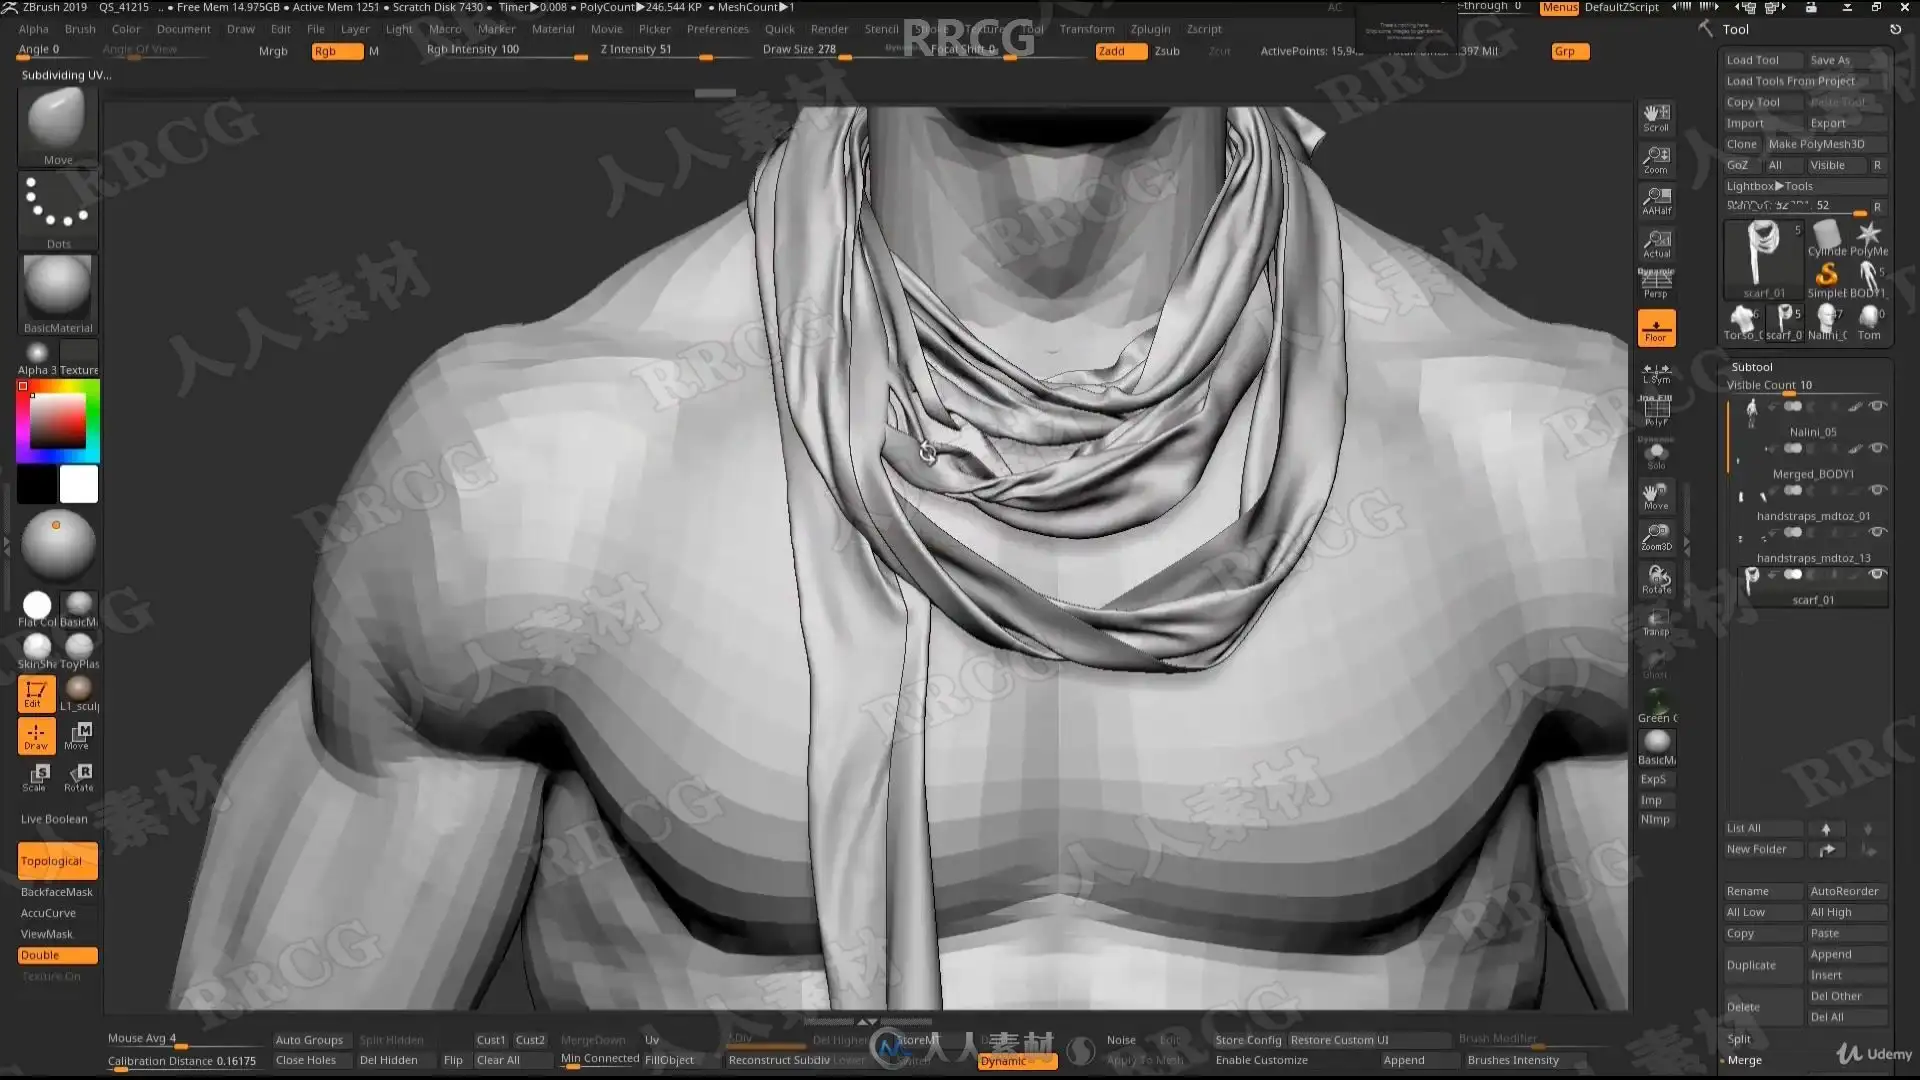The width and height of the screenshot is (1920, 1080).
Task: Select the Zoom3D icon
Action: [1656, 537]
